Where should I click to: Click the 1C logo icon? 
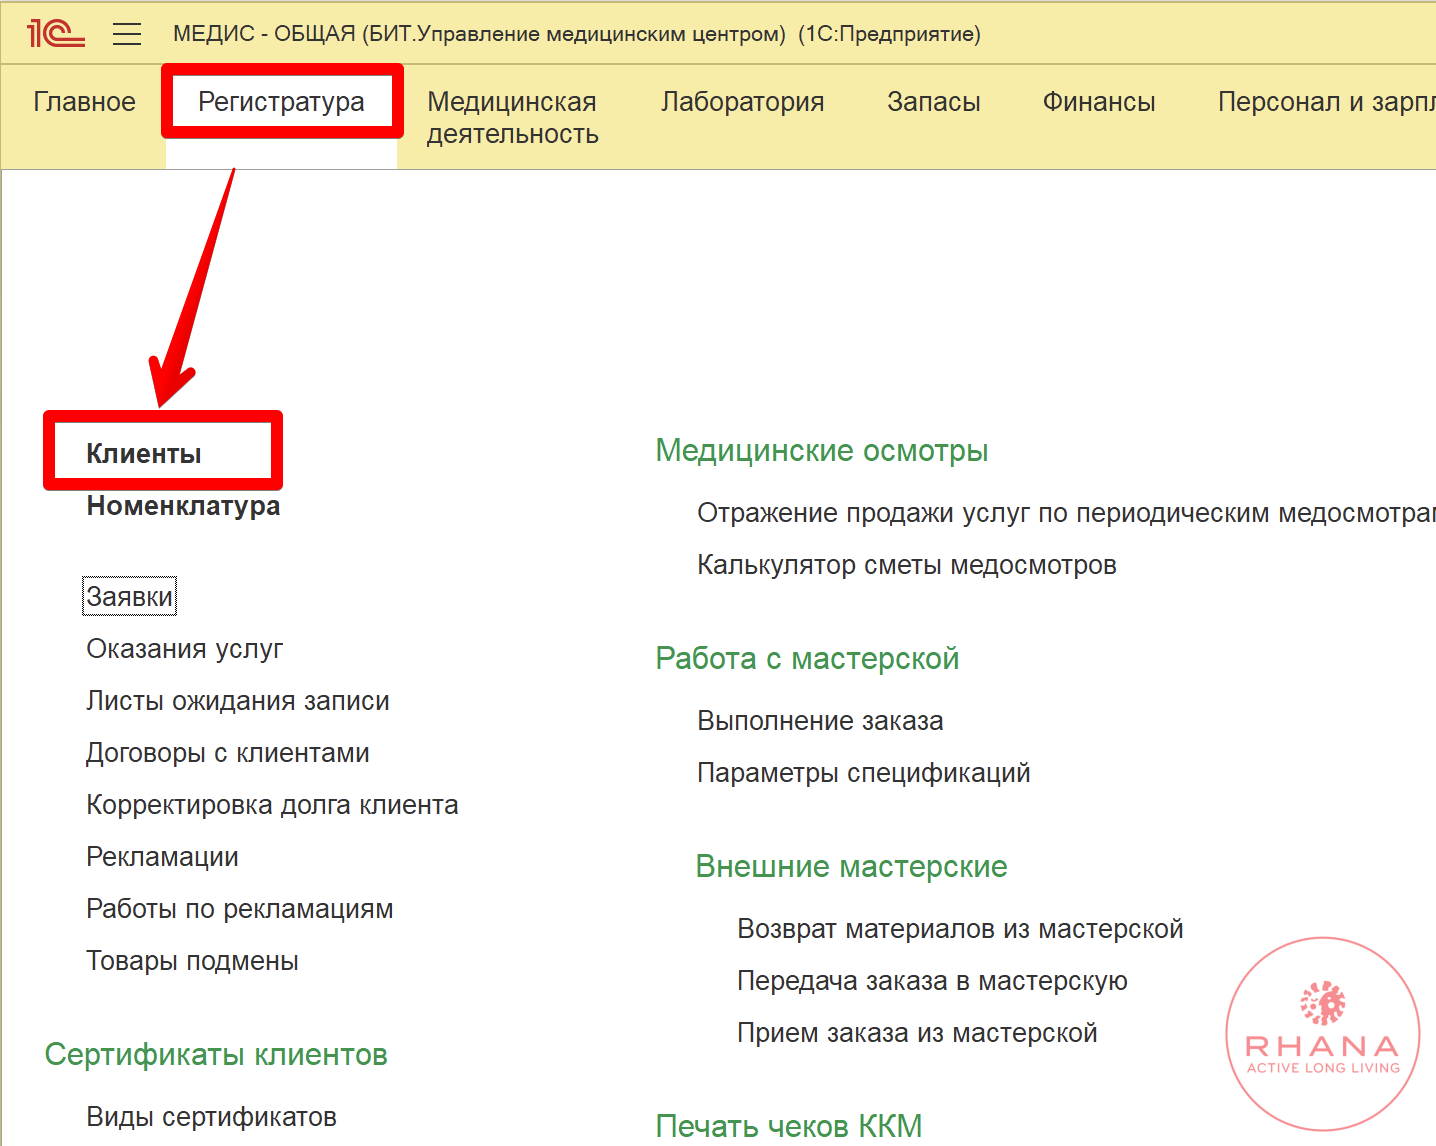55,34
